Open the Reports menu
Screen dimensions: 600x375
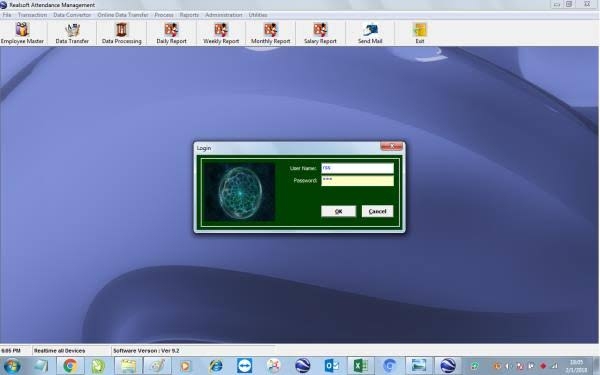(x=189, y=15)
